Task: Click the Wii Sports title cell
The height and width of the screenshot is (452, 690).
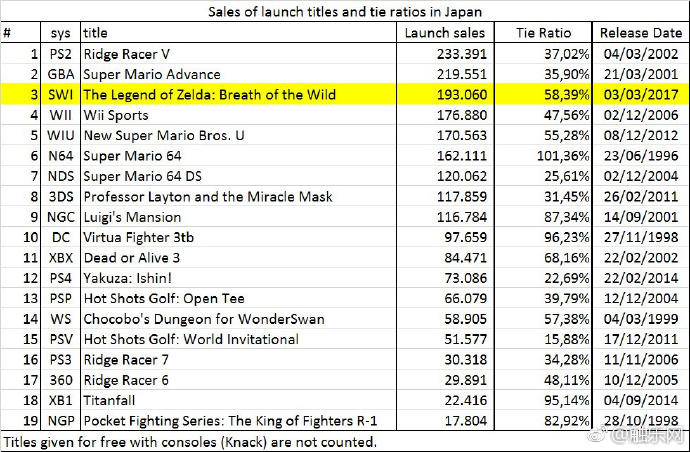Action: [239, 115]
